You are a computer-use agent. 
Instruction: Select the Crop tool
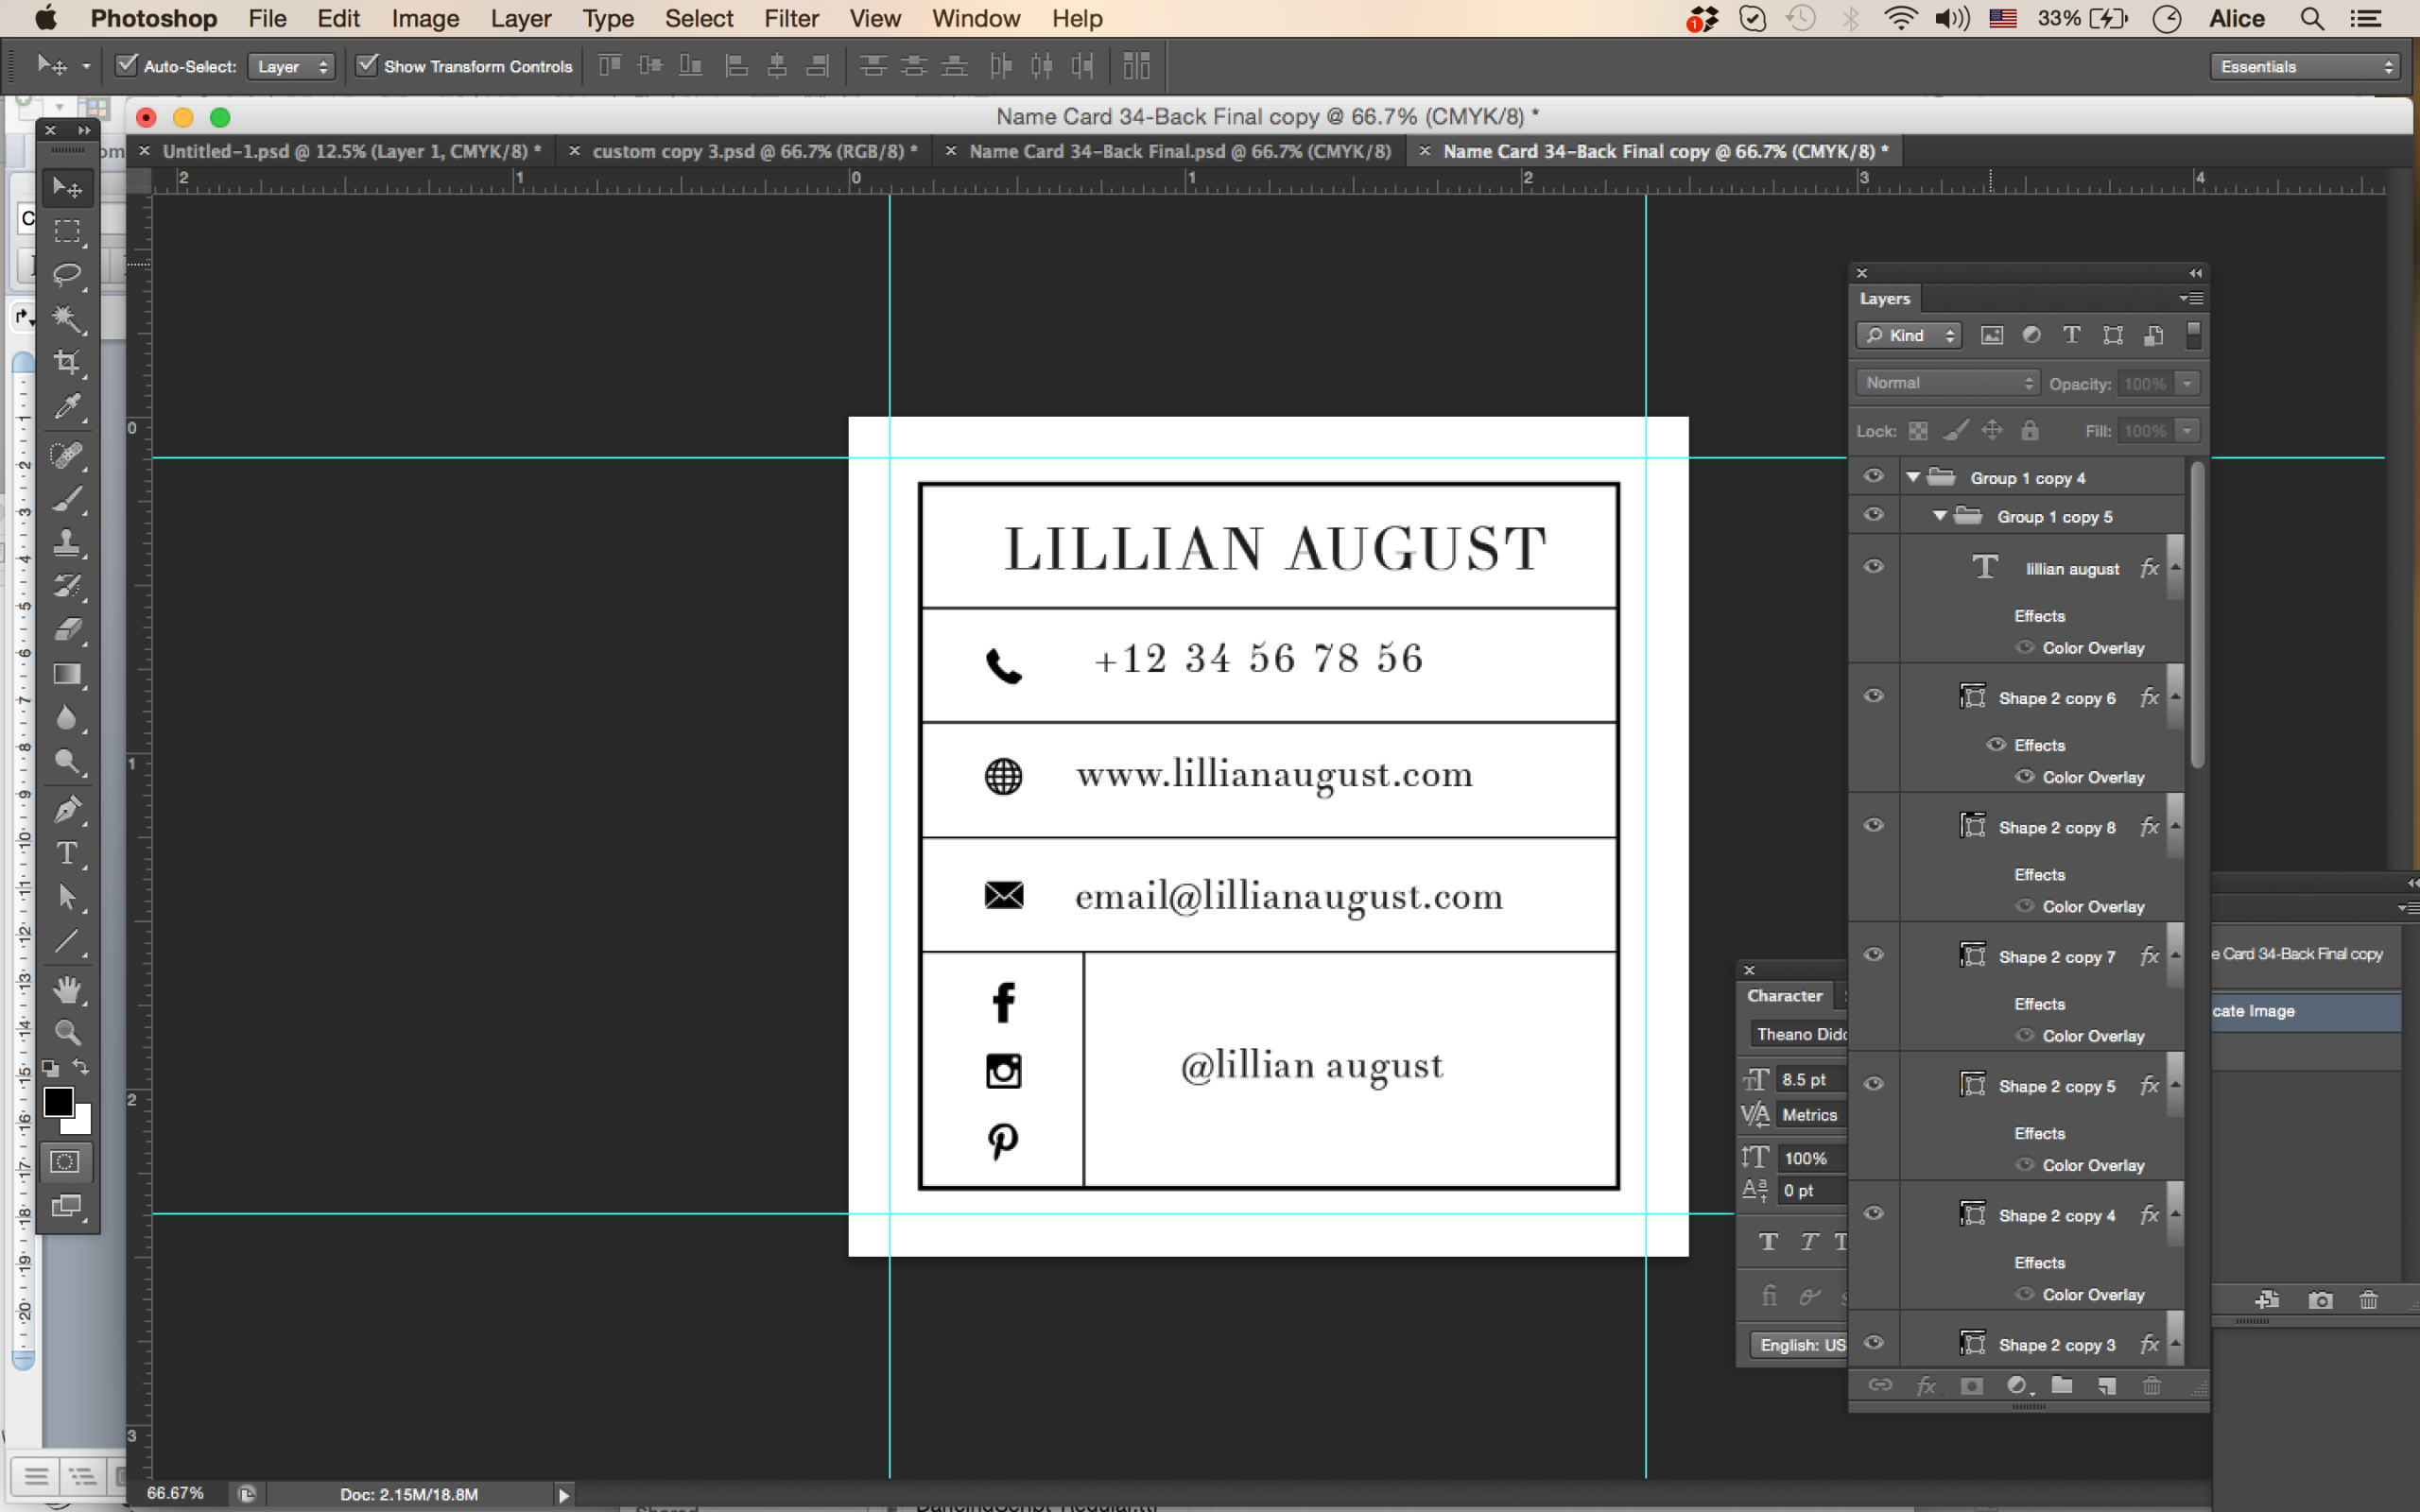pyautogui.click(x=67, y=362)
